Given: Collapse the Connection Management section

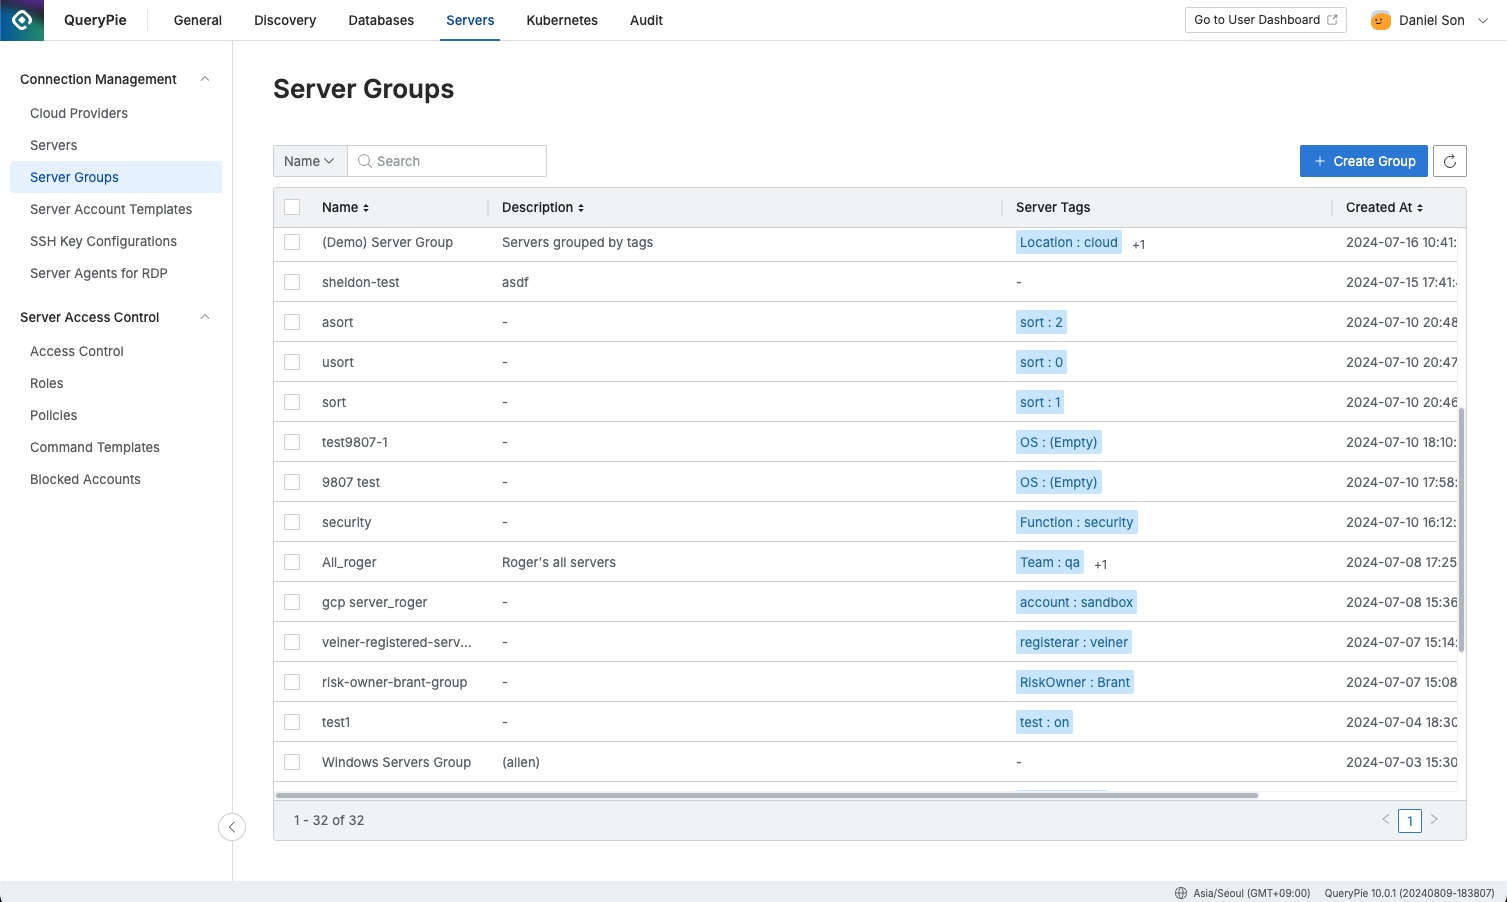Looking at the screenshot, I should coord(205,79).
